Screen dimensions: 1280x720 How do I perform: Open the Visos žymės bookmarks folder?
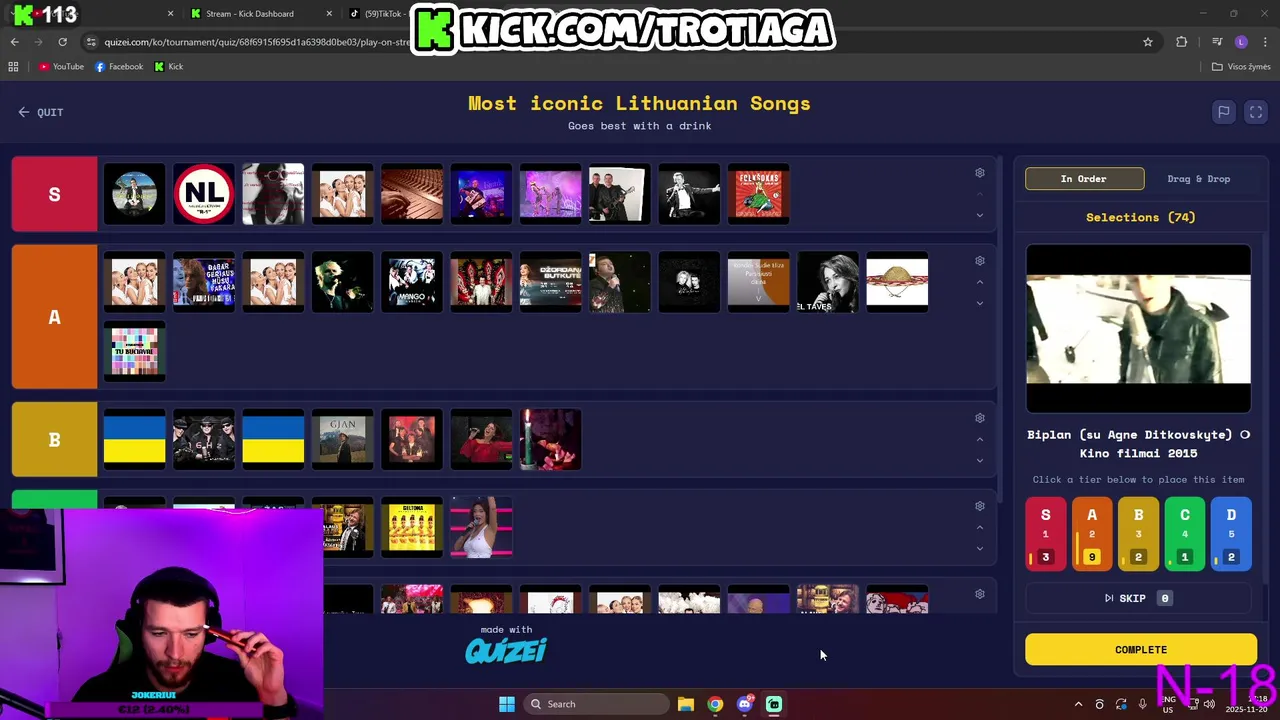[x=1241, y=67]
